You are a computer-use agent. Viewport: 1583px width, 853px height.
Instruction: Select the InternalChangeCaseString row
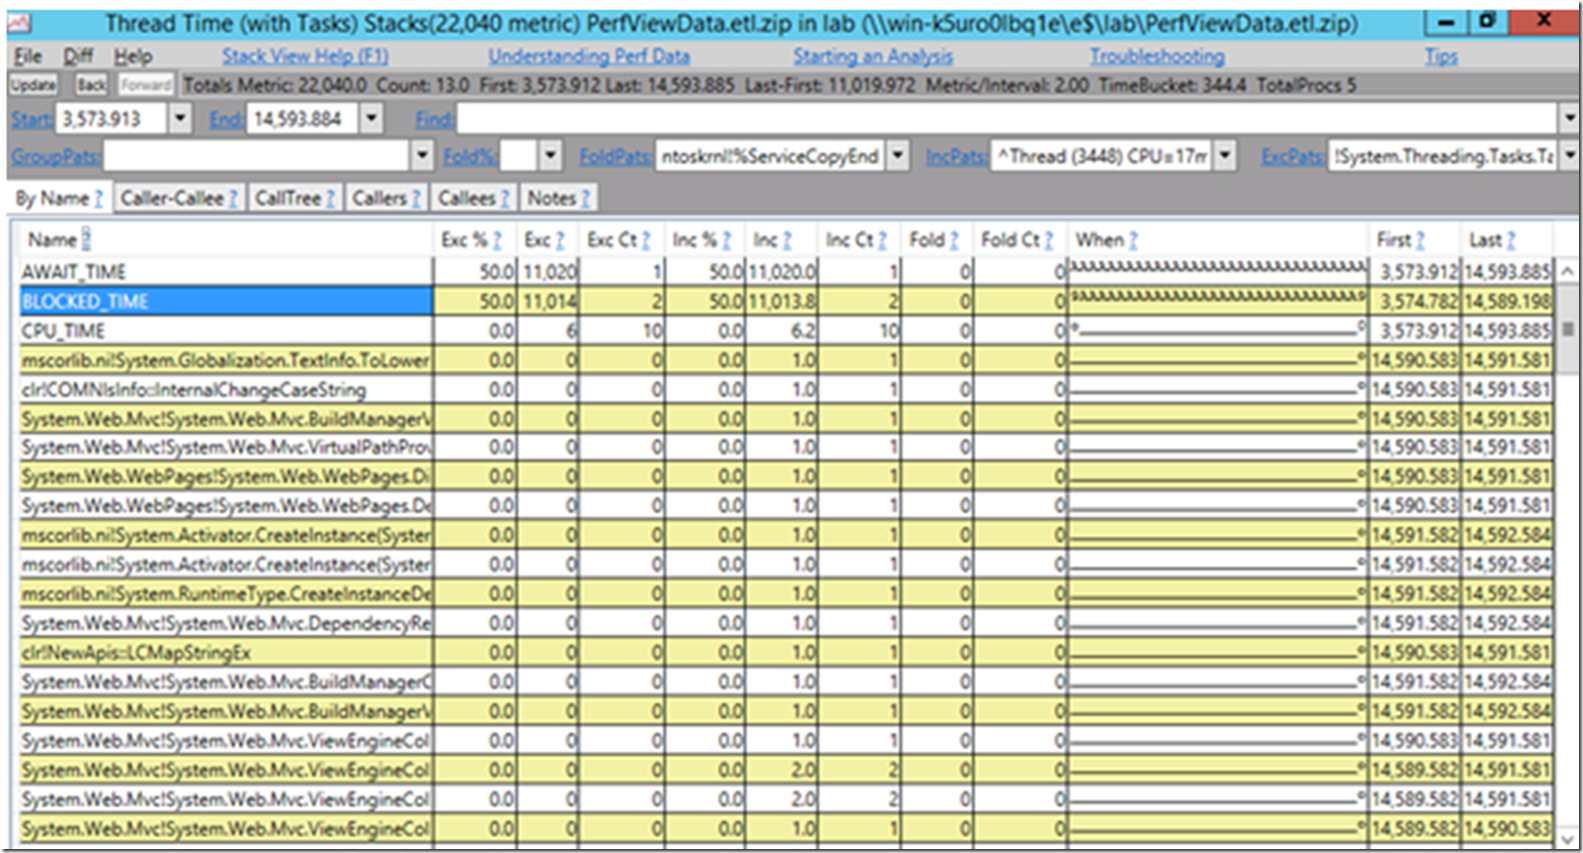pyautogui.click(x=787, y=389)
